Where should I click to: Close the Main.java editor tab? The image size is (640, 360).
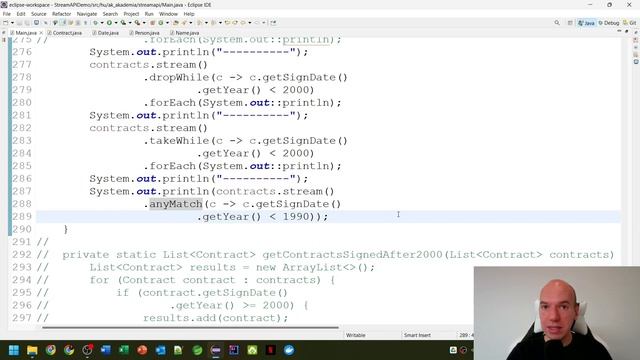[x=41, y=33]
